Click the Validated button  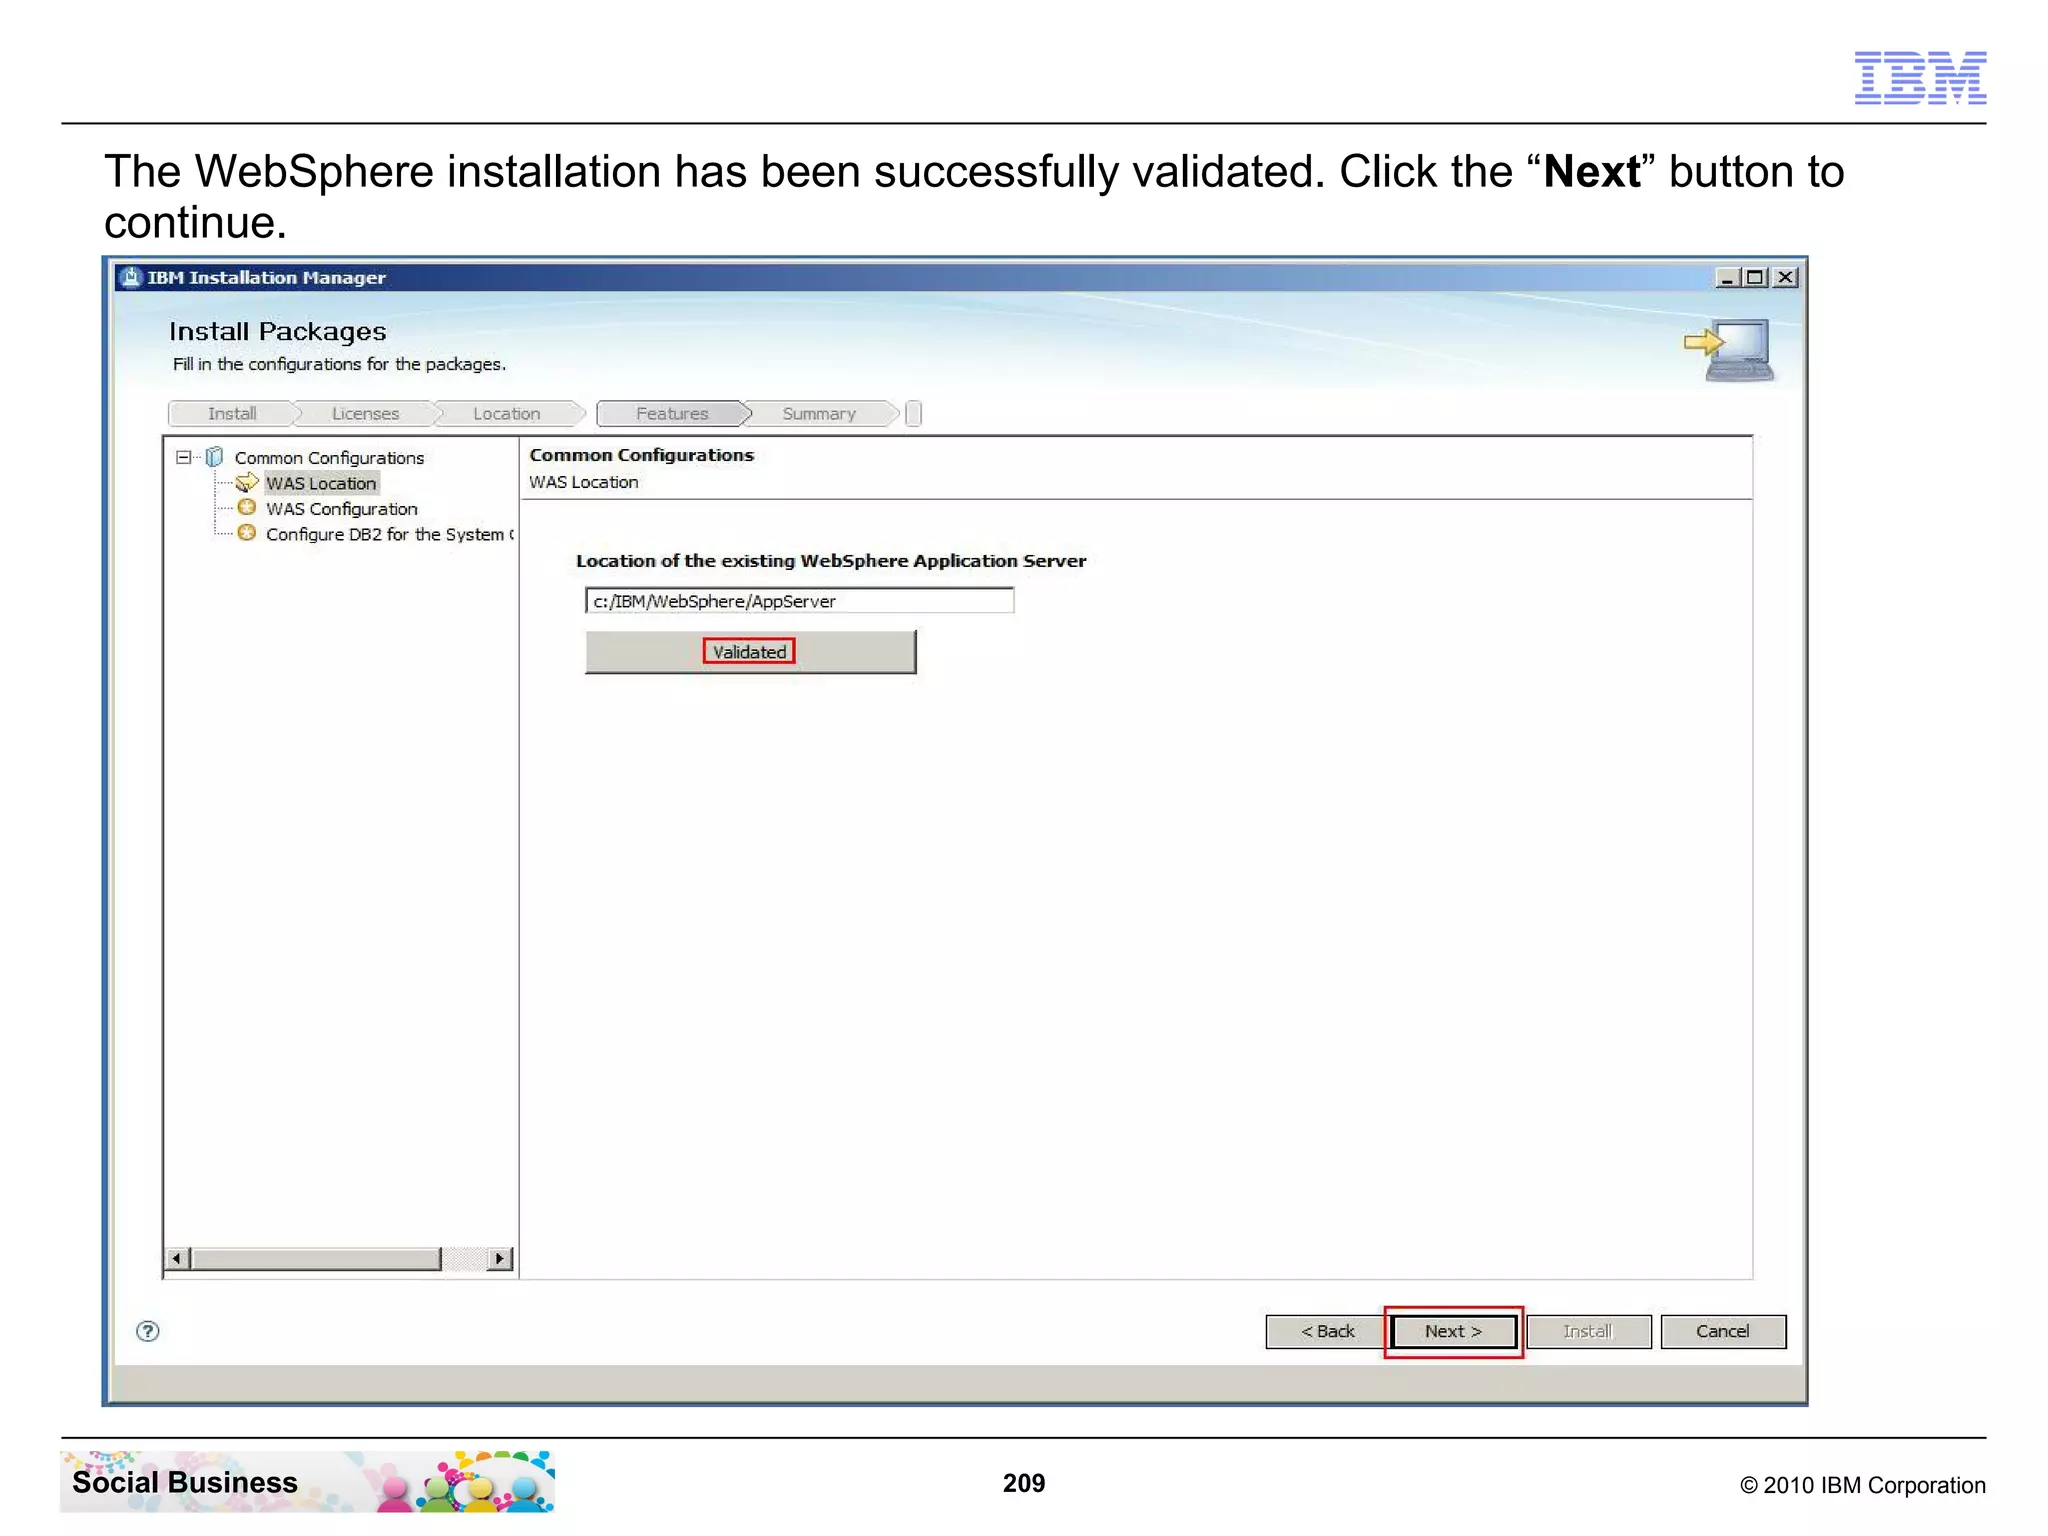750,652
